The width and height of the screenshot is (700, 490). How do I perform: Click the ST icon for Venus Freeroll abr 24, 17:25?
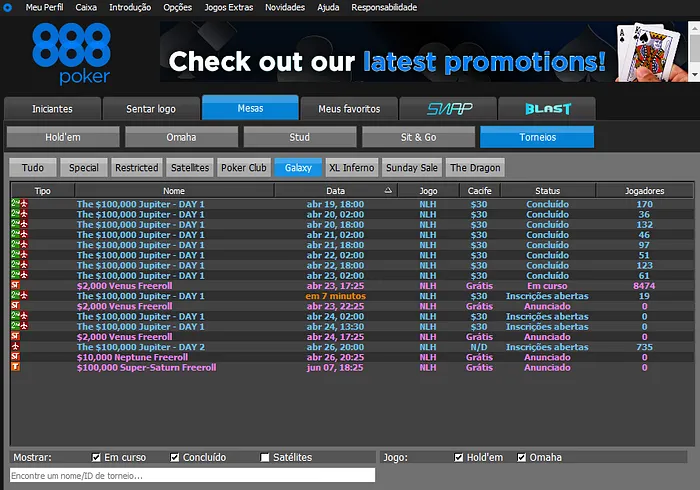pyautogui.click(x=16, y=336)
